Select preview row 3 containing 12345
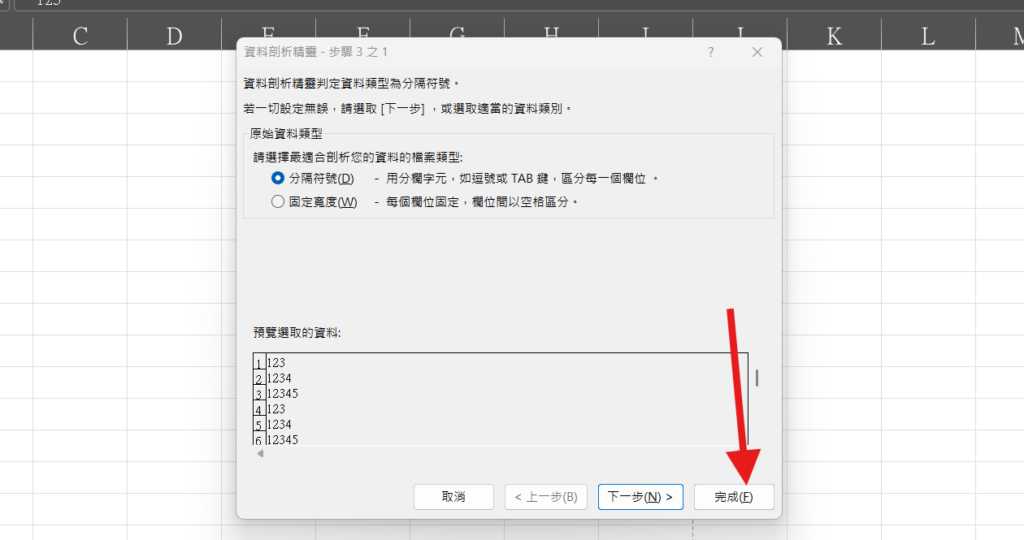This screenshot has width=1024, height=540. (x=283, y=393)
